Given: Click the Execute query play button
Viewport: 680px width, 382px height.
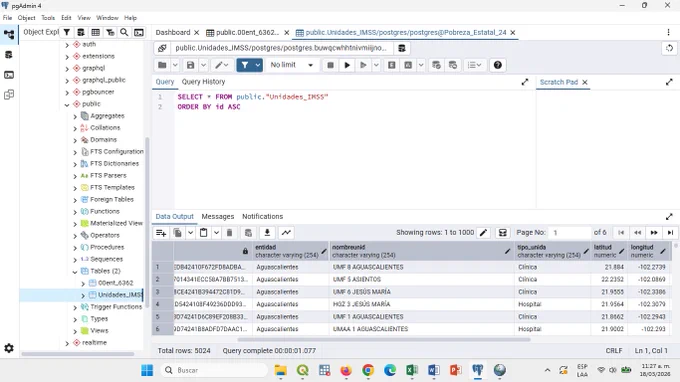Looking at the screenshot, I should tap(347, 65).
